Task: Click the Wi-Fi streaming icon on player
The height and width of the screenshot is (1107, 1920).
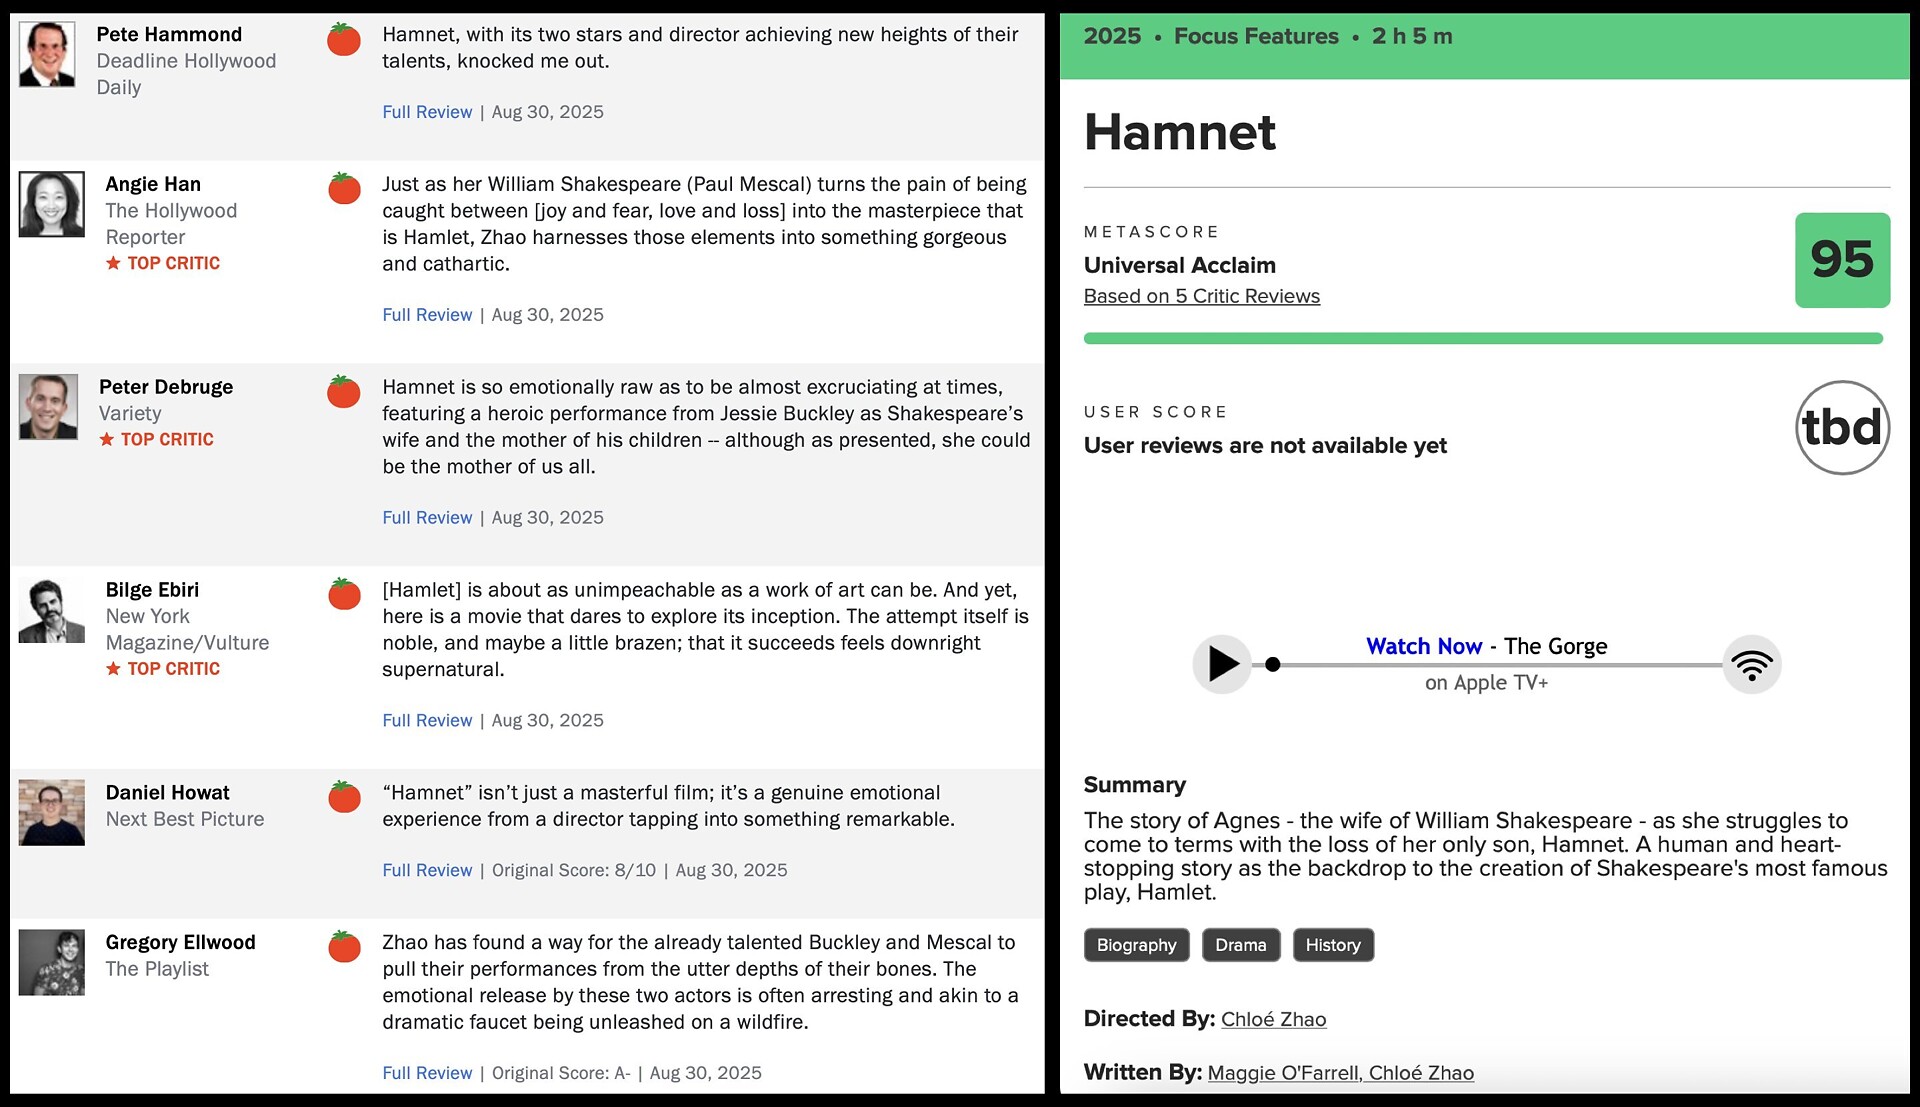Action: coord(1751,665)
